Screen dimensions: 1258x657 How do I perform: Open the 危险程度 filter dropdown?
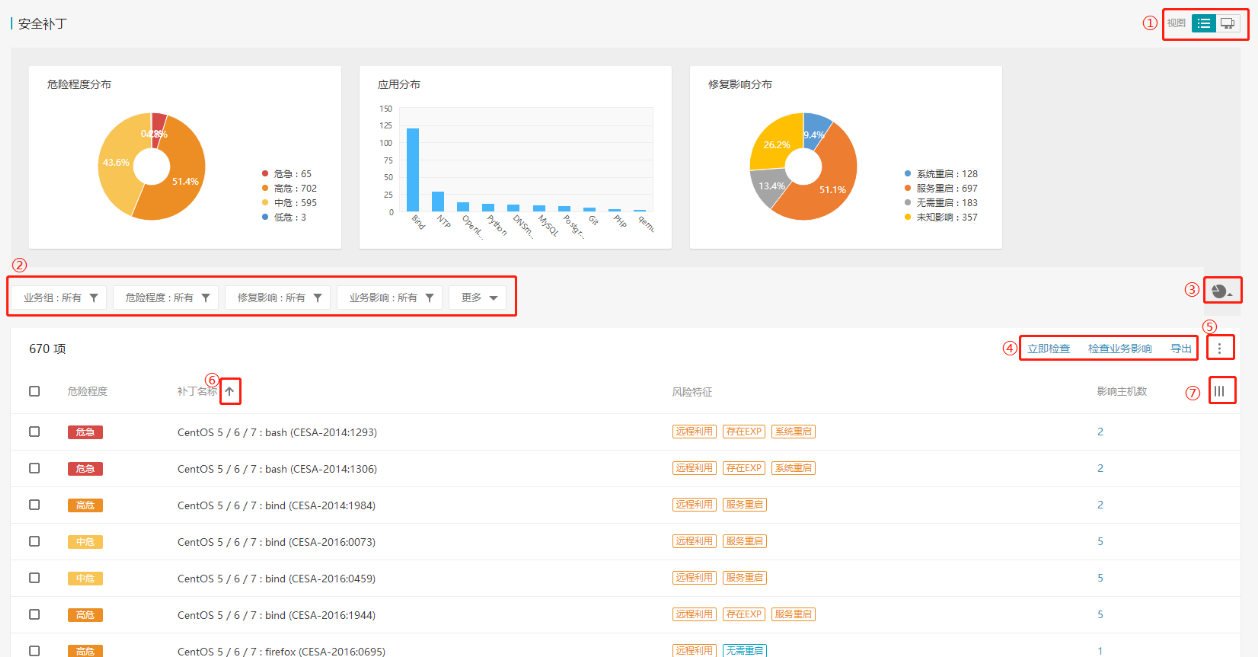(x=166, y=298)
